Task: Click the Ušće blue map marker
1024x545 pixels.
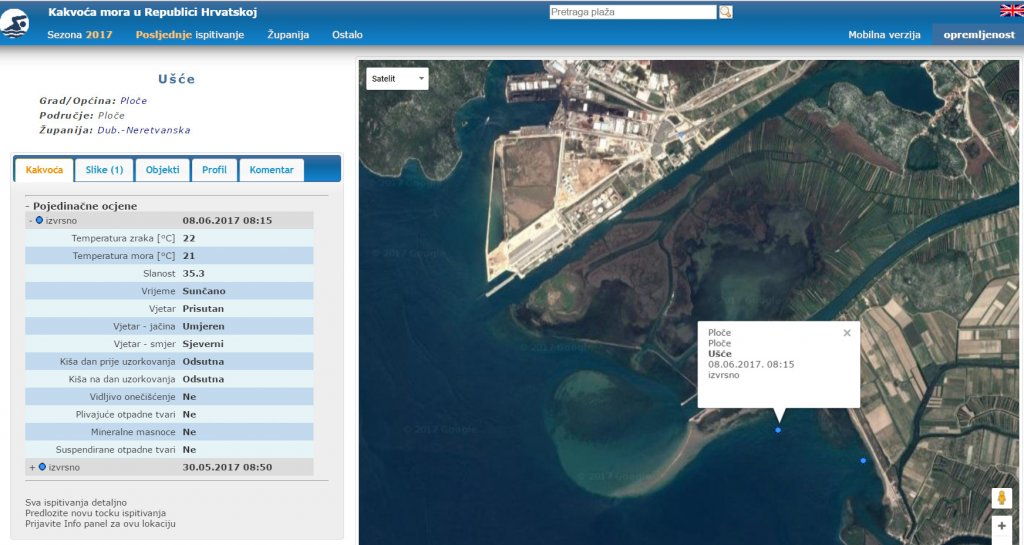Action: click(x=778, y=430)
